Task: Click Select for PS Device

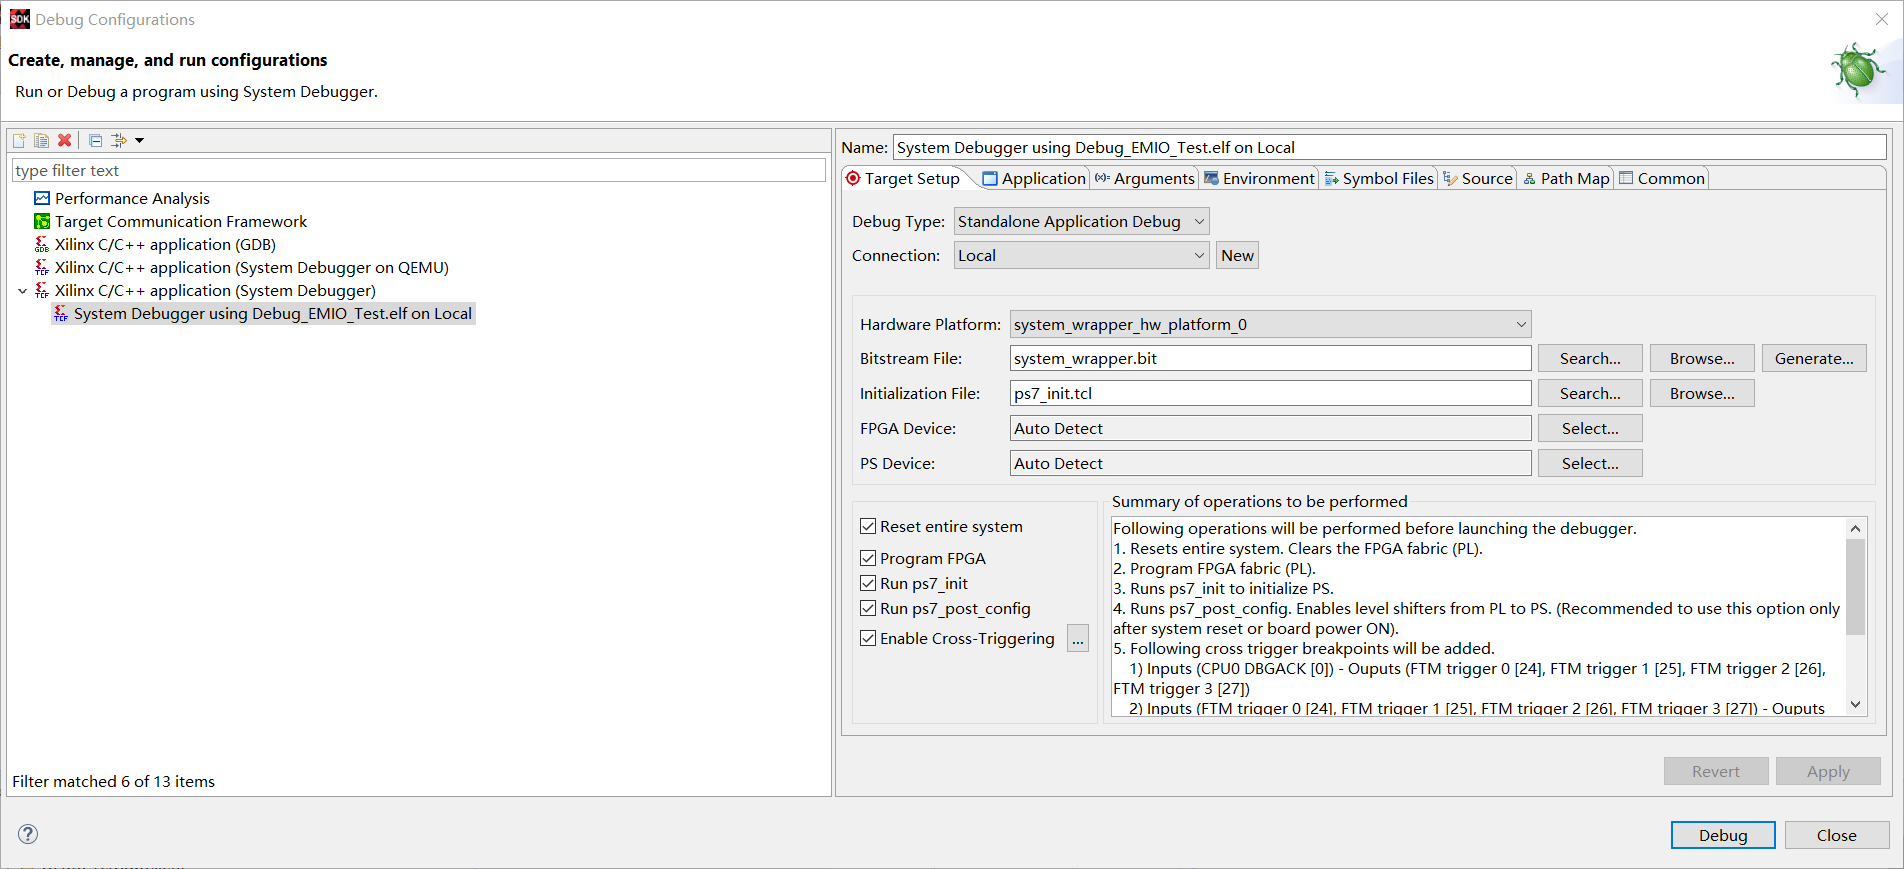Action: coord(1590,463)
